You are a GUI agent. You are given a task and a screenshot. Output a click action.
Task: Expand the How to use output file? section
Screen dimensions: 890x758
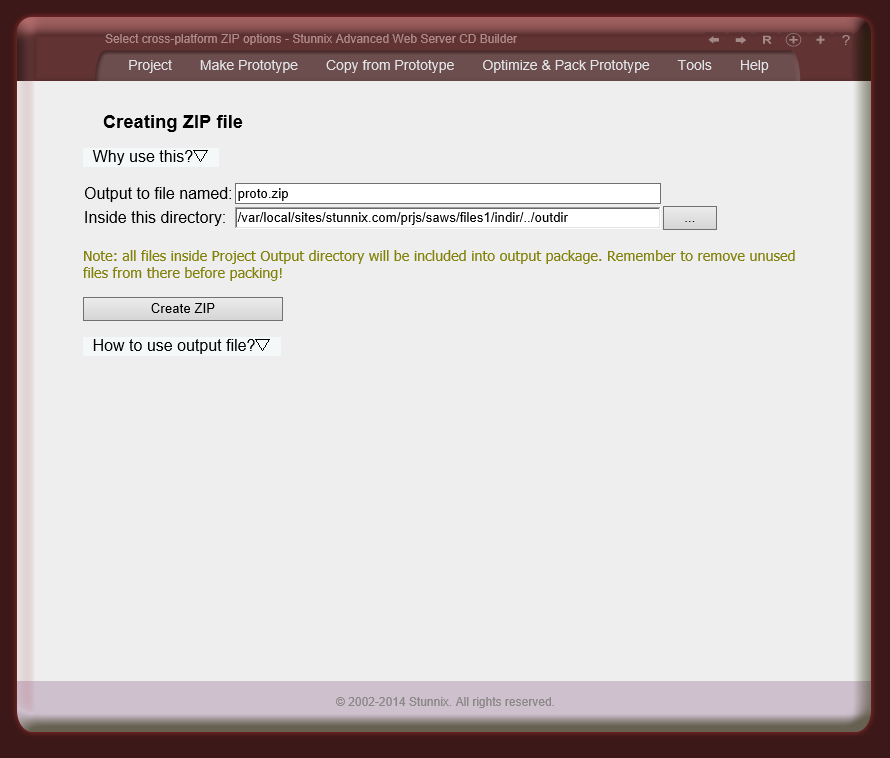(x=182, y=345)
